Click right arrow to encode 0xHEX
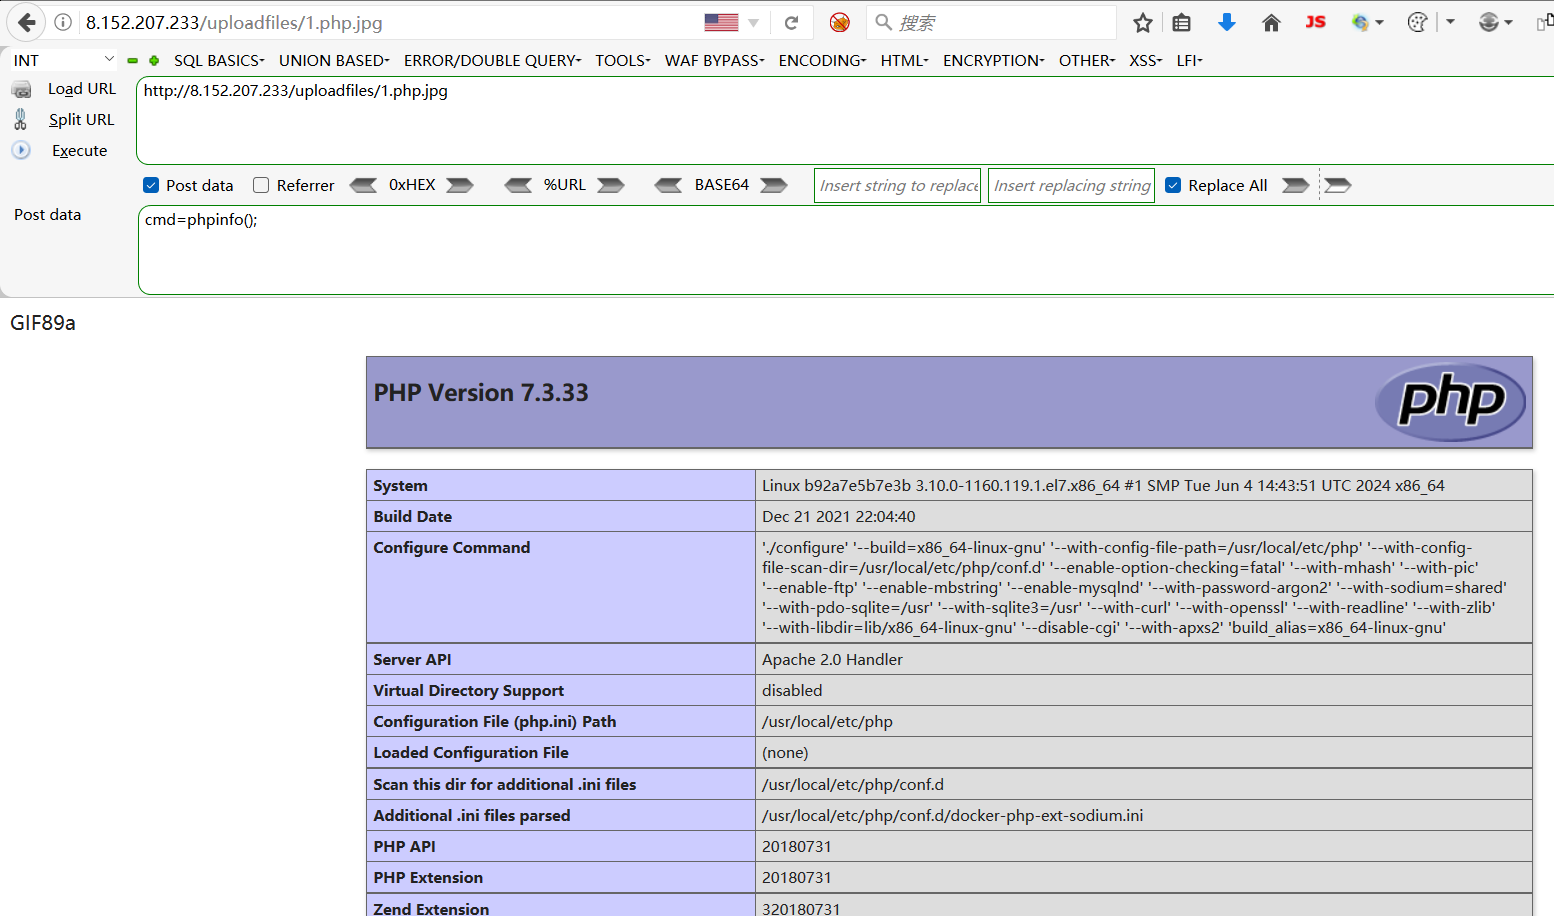1554x916 pixels. pos(460,185)
